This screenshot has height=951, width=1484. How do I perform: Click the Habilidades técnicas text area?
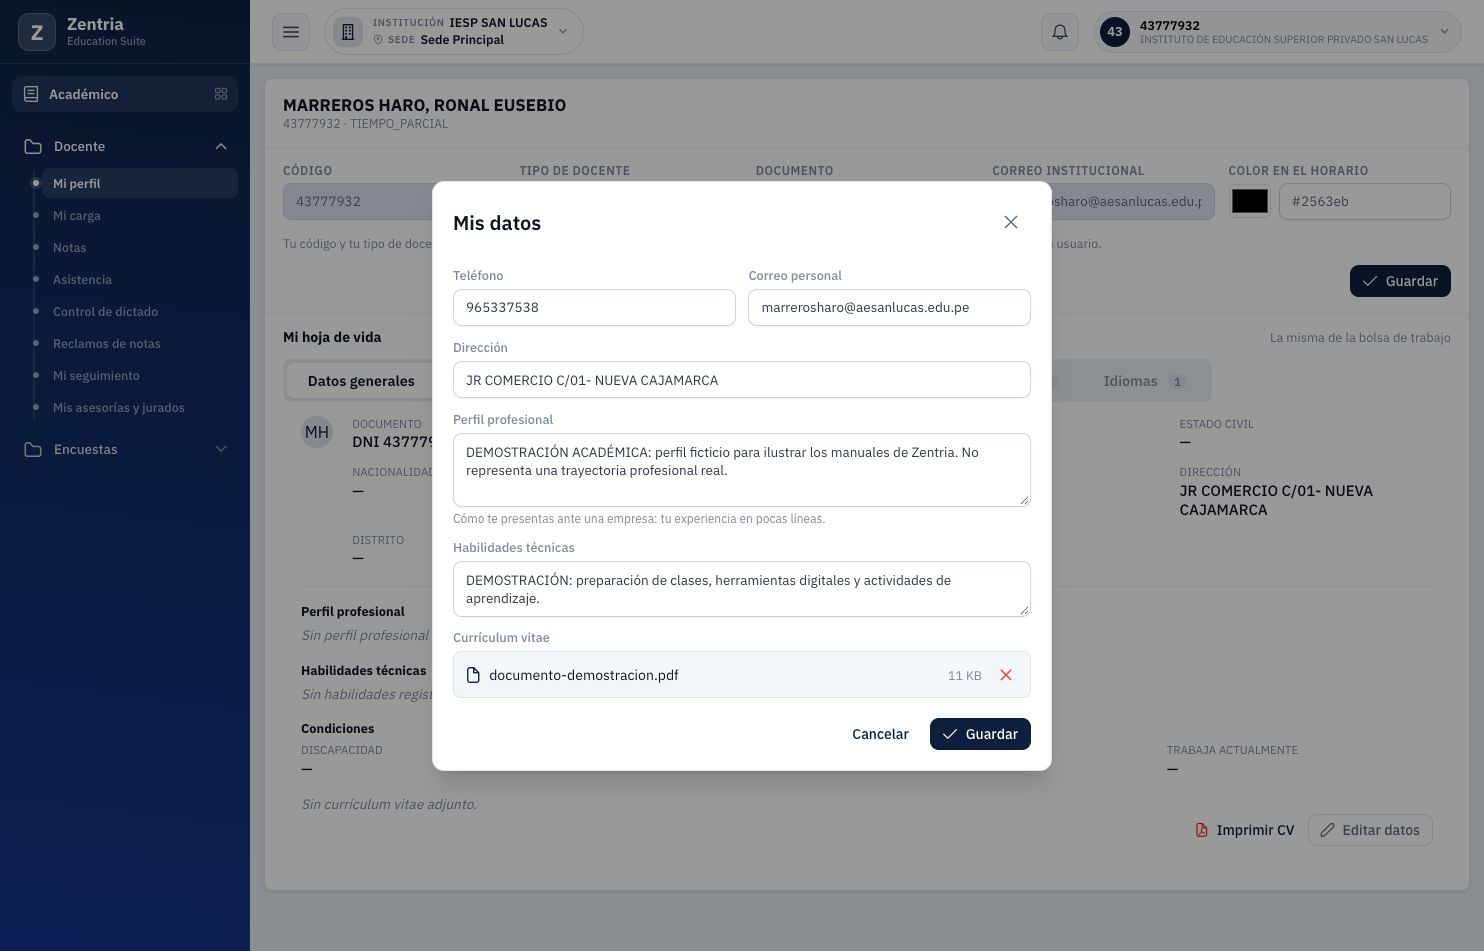tap(742, 589)
